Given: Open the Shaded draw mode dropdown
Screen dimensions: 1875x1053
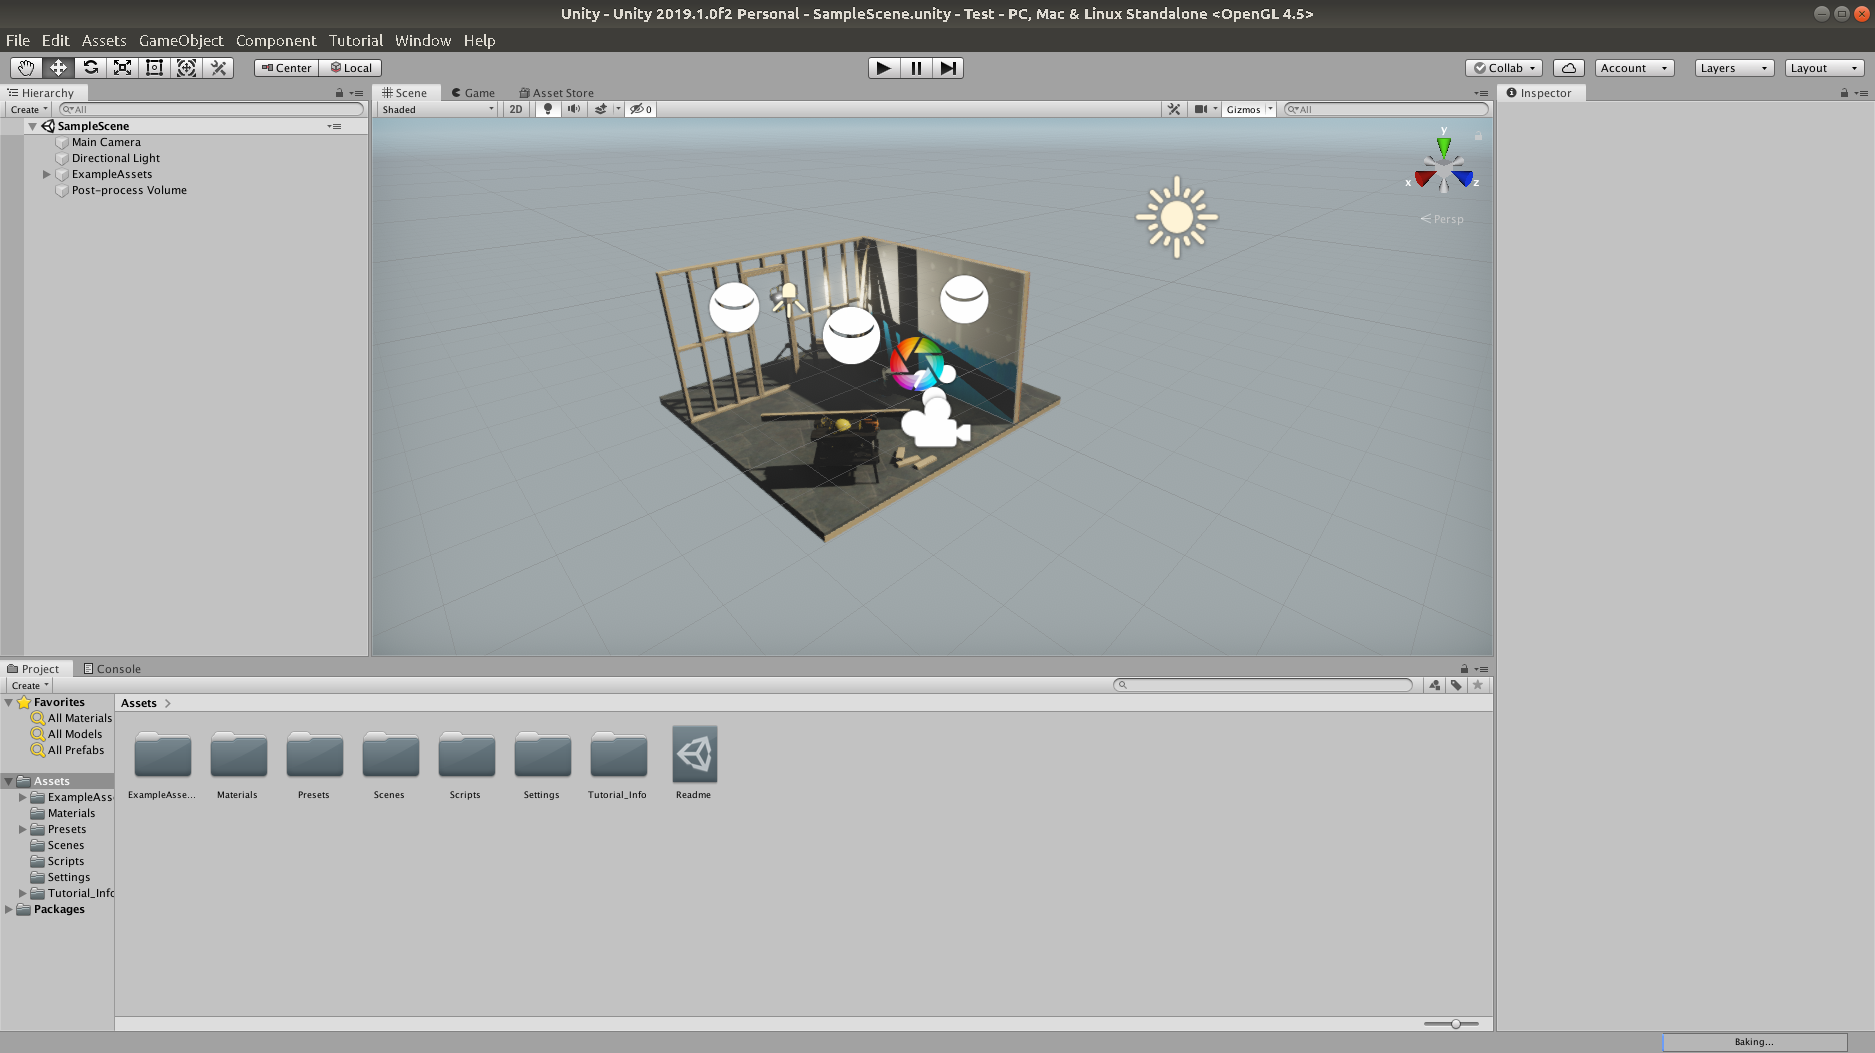Looking at the screenshot, I should point(437,110).
